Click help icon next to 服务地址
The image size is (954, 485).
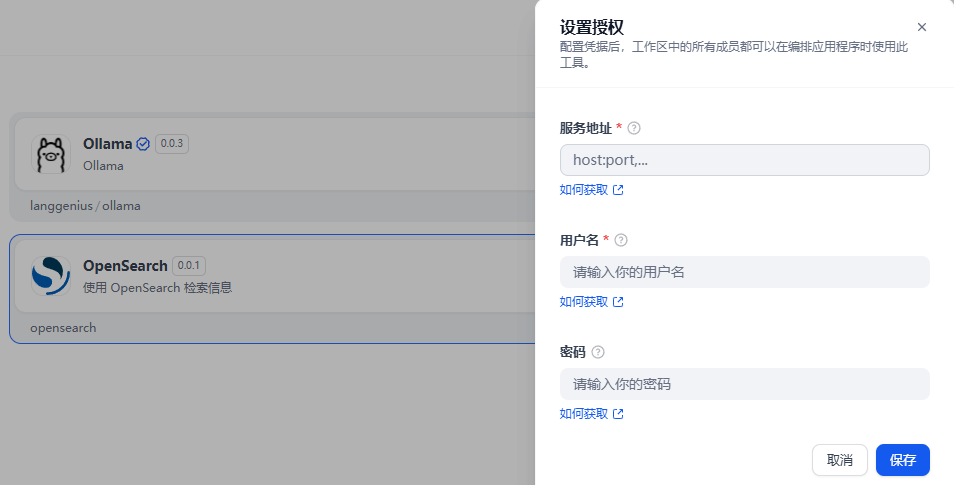[x=634, y=128]
